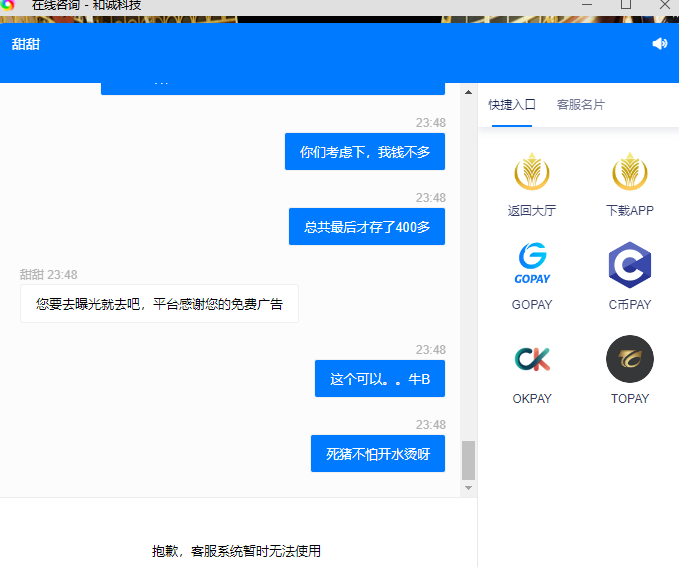The height and width of the screenshot is (567, 679).
Task: Click the scrollbar down arrow
Action: coord(468,488)
